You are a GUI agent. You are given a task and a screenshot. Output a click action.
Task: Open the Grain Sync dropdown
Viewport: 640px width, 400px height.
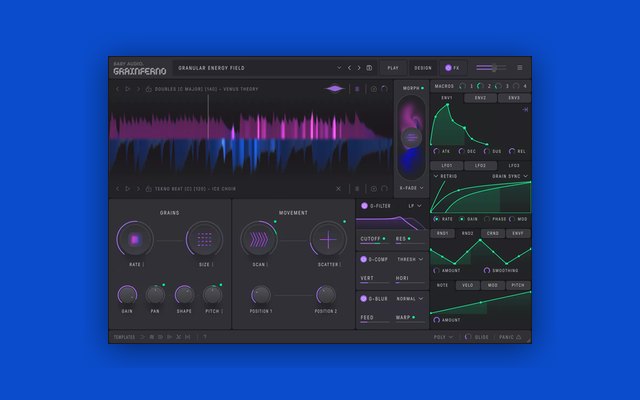[510, 176]
